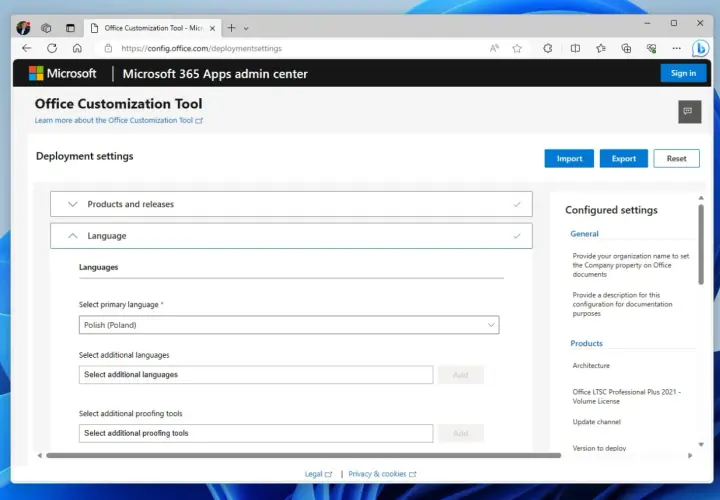Click Office LTSC Professional Plus 2021 text
Viewport: 720px width, 500px height.
point(626,396)
